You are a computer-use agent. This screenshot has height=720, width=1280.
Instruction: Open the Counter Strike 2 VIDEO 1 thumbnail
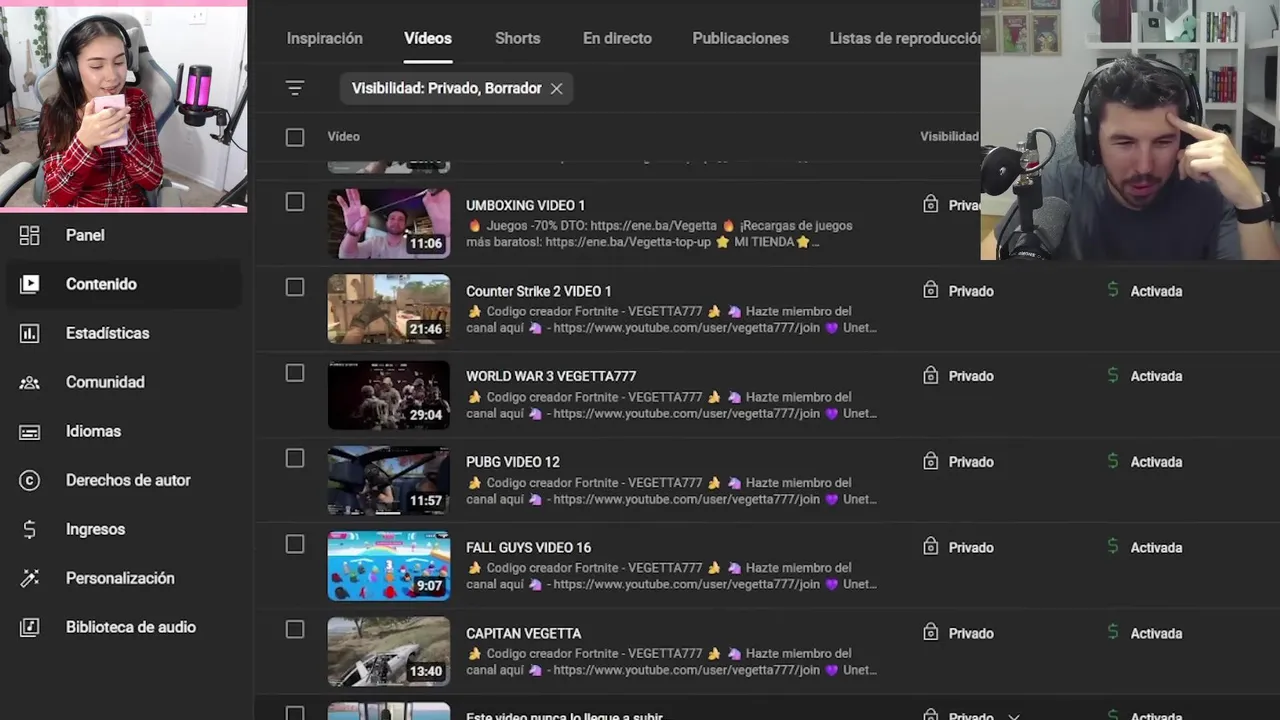click(x=389, y=309)
